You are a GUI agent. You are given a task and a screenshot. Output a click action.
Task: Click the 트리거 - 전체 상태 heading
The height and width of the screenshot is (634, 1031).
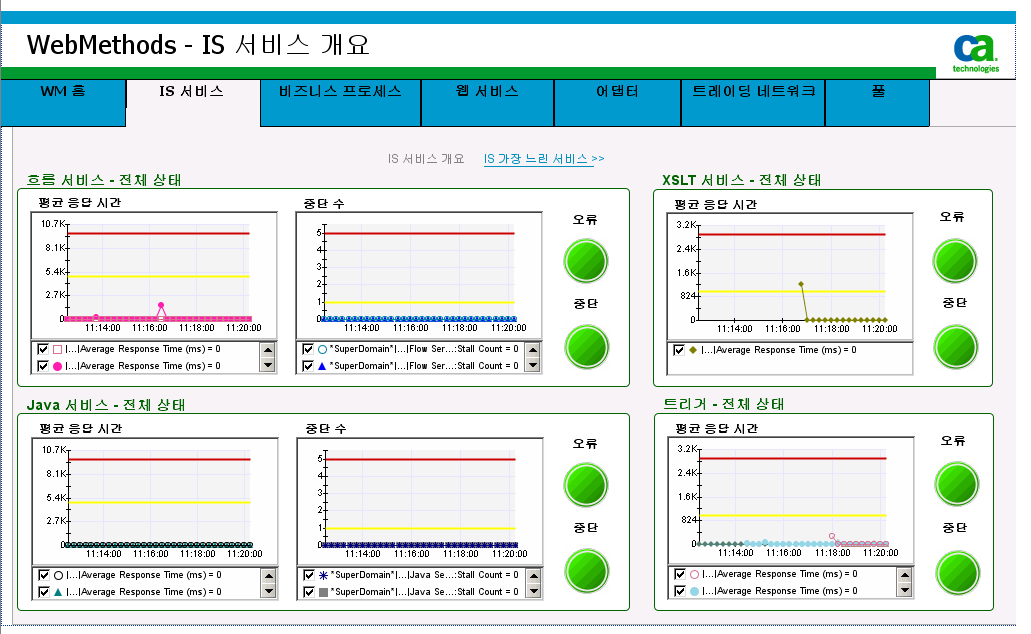point(724,404)
